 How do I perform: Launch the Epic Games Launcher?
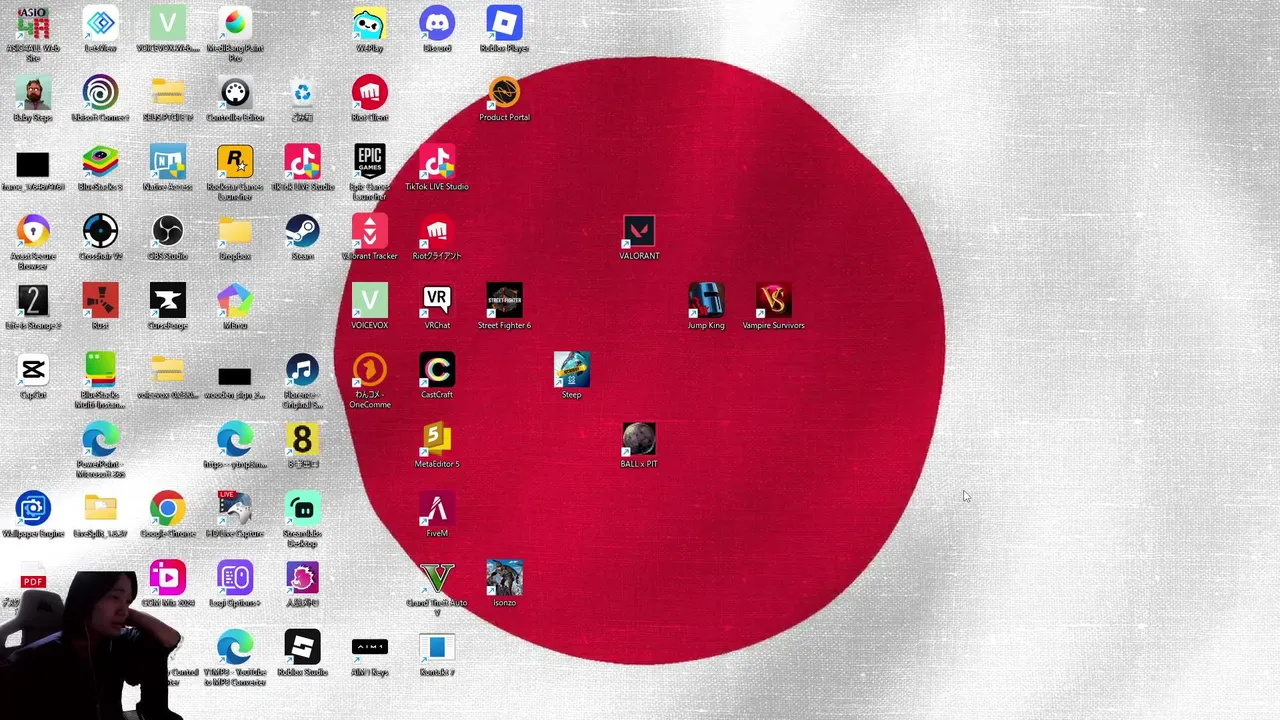(369, 162)
